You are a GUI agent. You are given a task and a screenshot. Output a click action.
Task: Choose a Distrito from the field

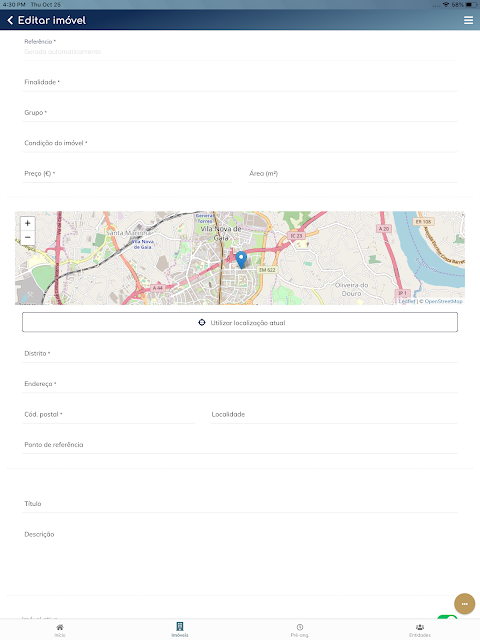[240, 353]
